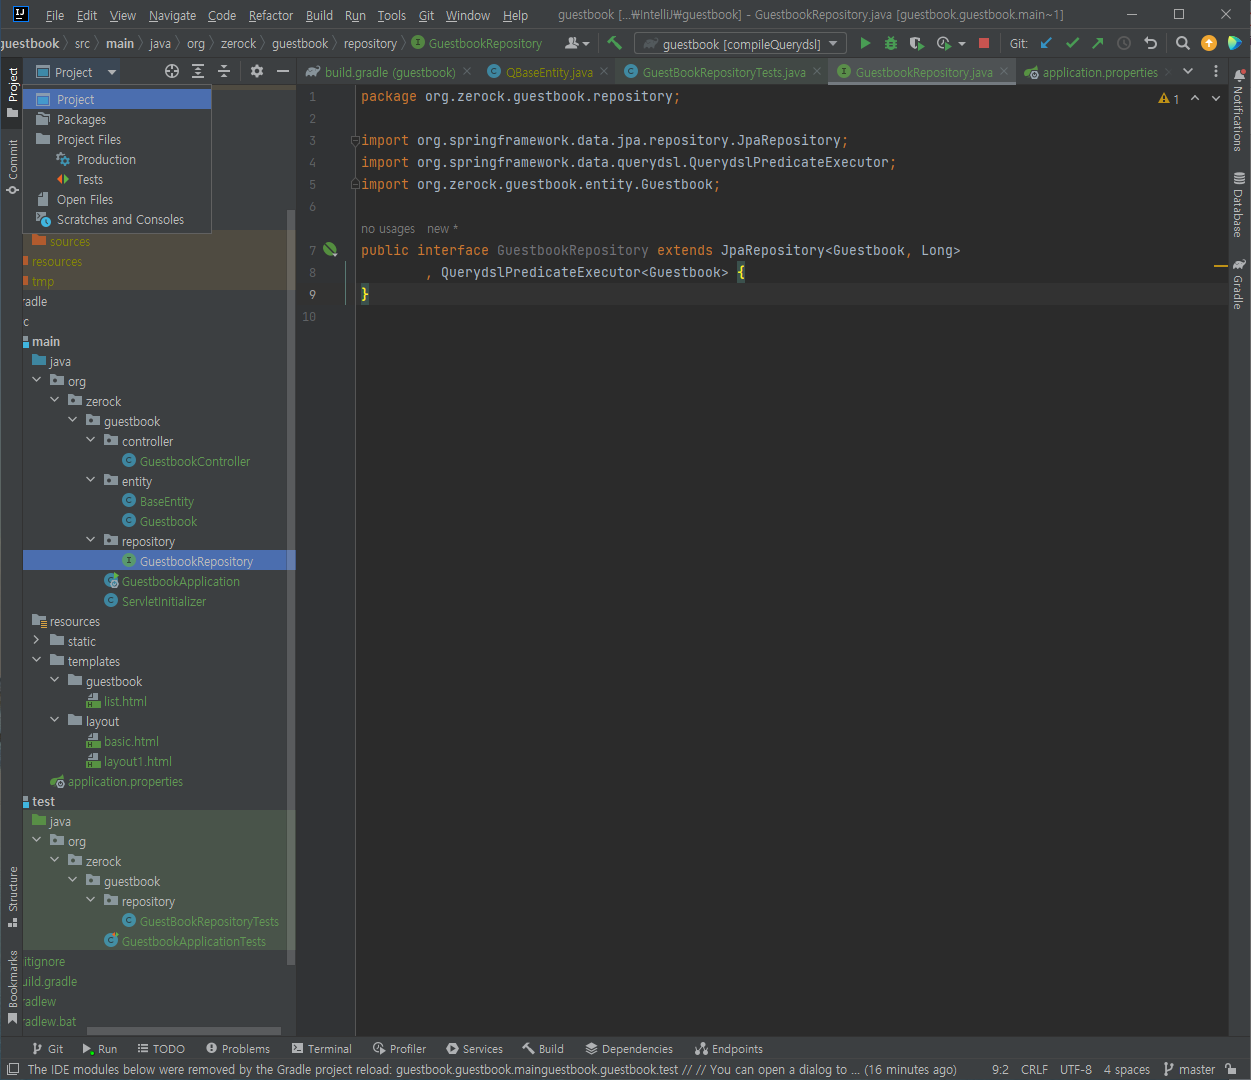Collapse the entity folder node
Screen dimensions: 1251x1080
91,480
